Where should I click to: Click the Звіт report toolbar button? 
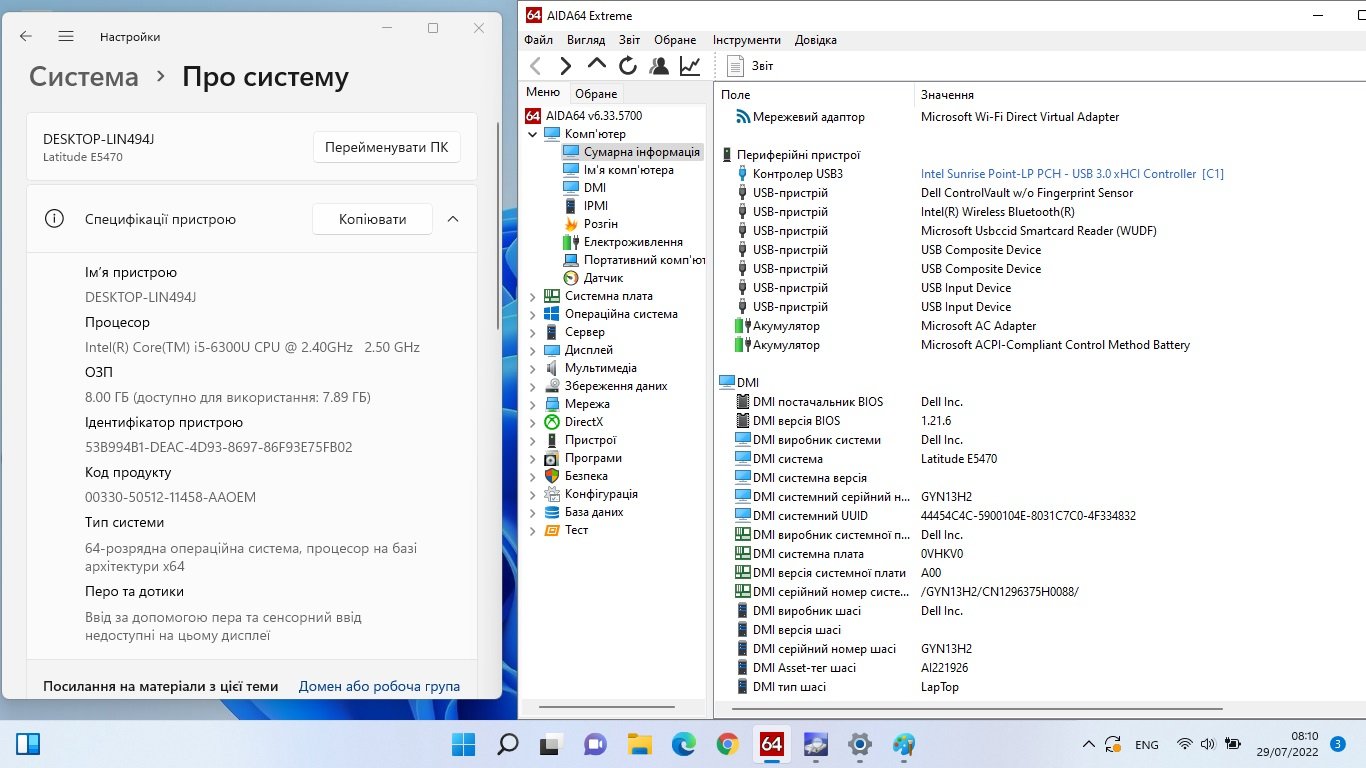pos(750,66)
